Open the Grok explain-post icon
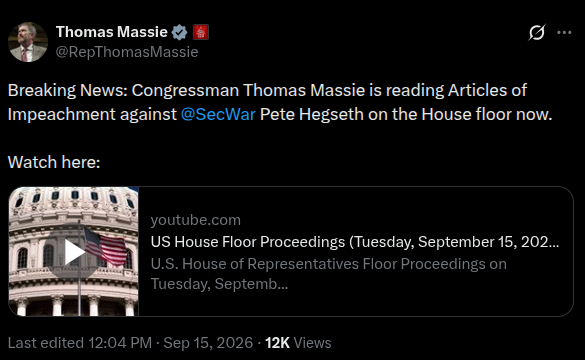Screen dimensions: 585x360 click(x=537, y=32)
